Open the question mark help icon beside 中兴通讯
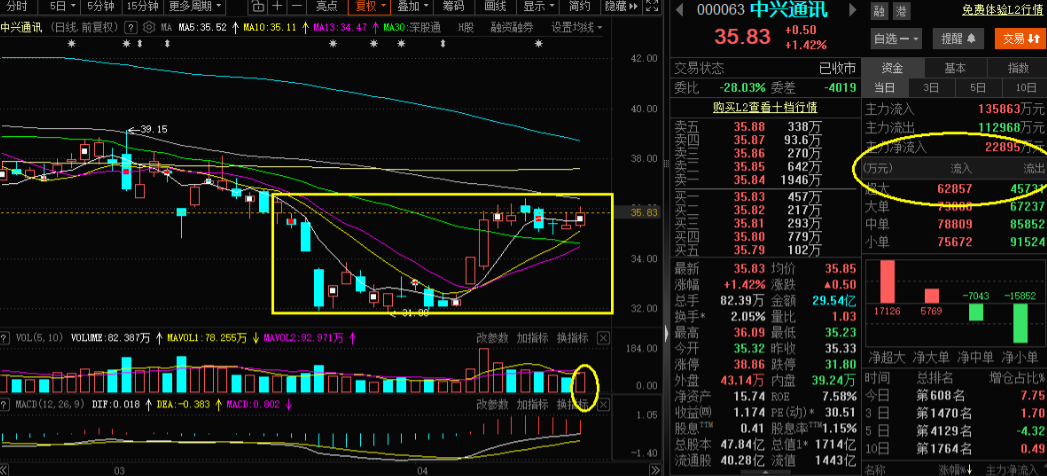 pos(132,28)
